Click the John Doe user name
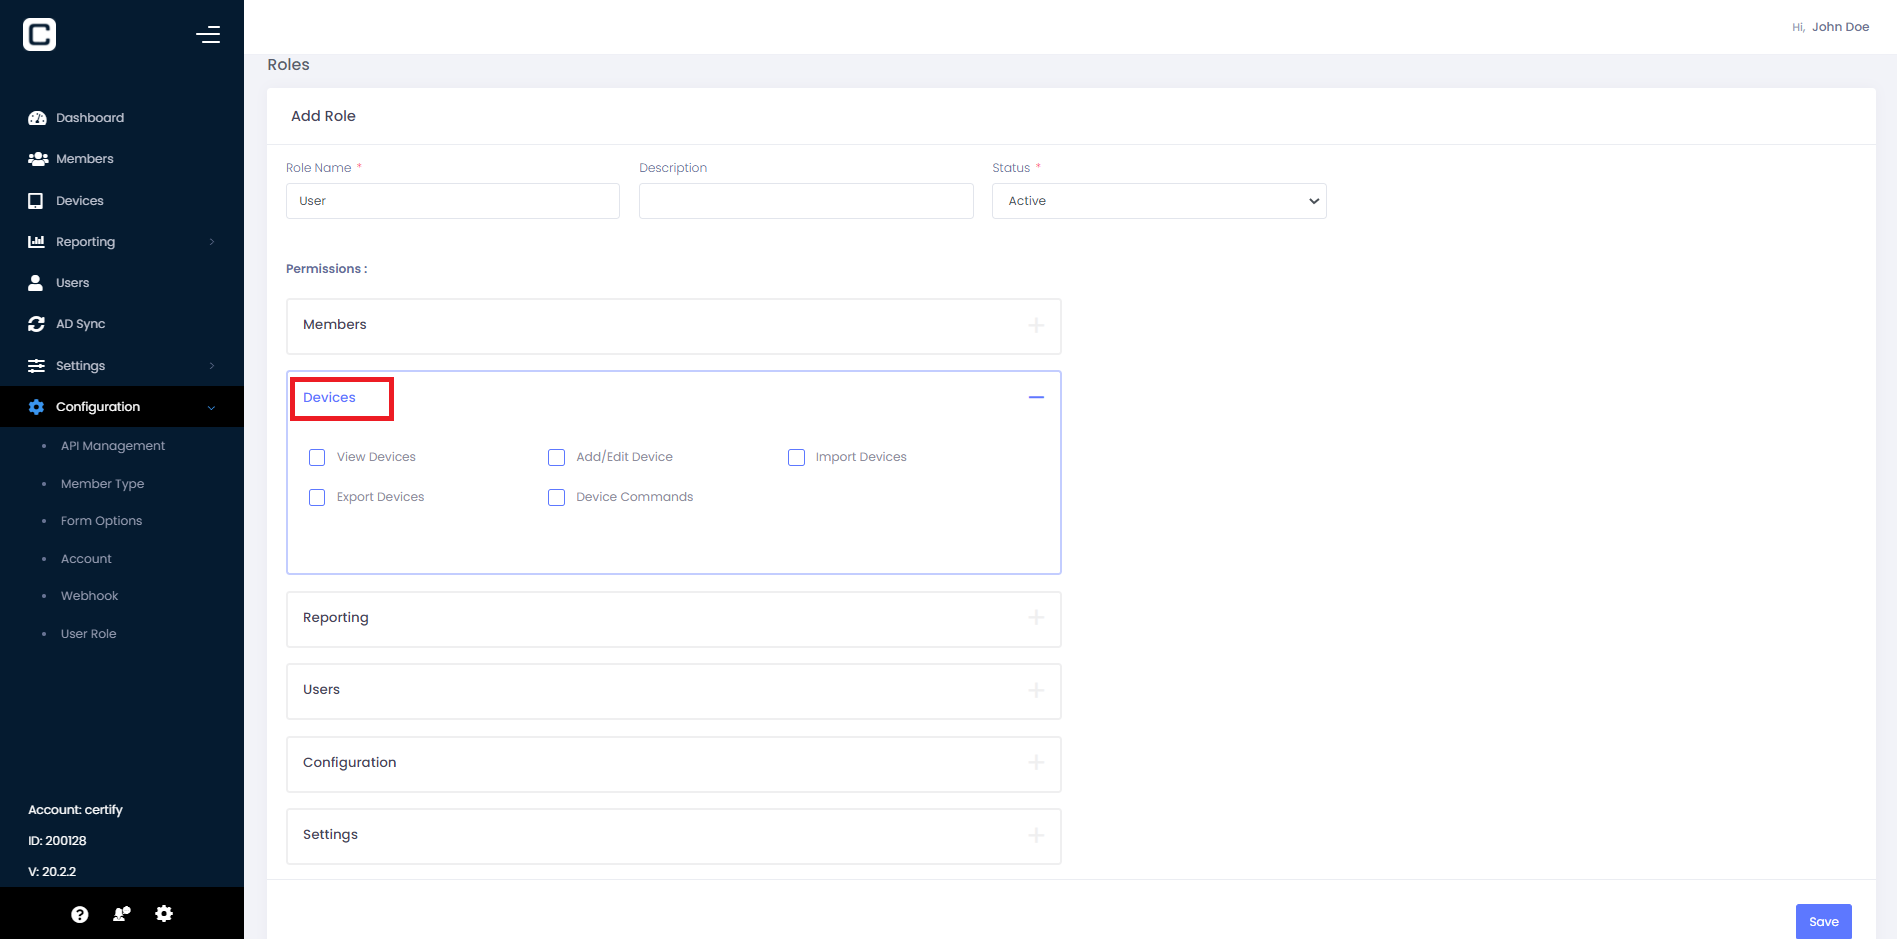The image size is (1897, 939). (1840, 27)
